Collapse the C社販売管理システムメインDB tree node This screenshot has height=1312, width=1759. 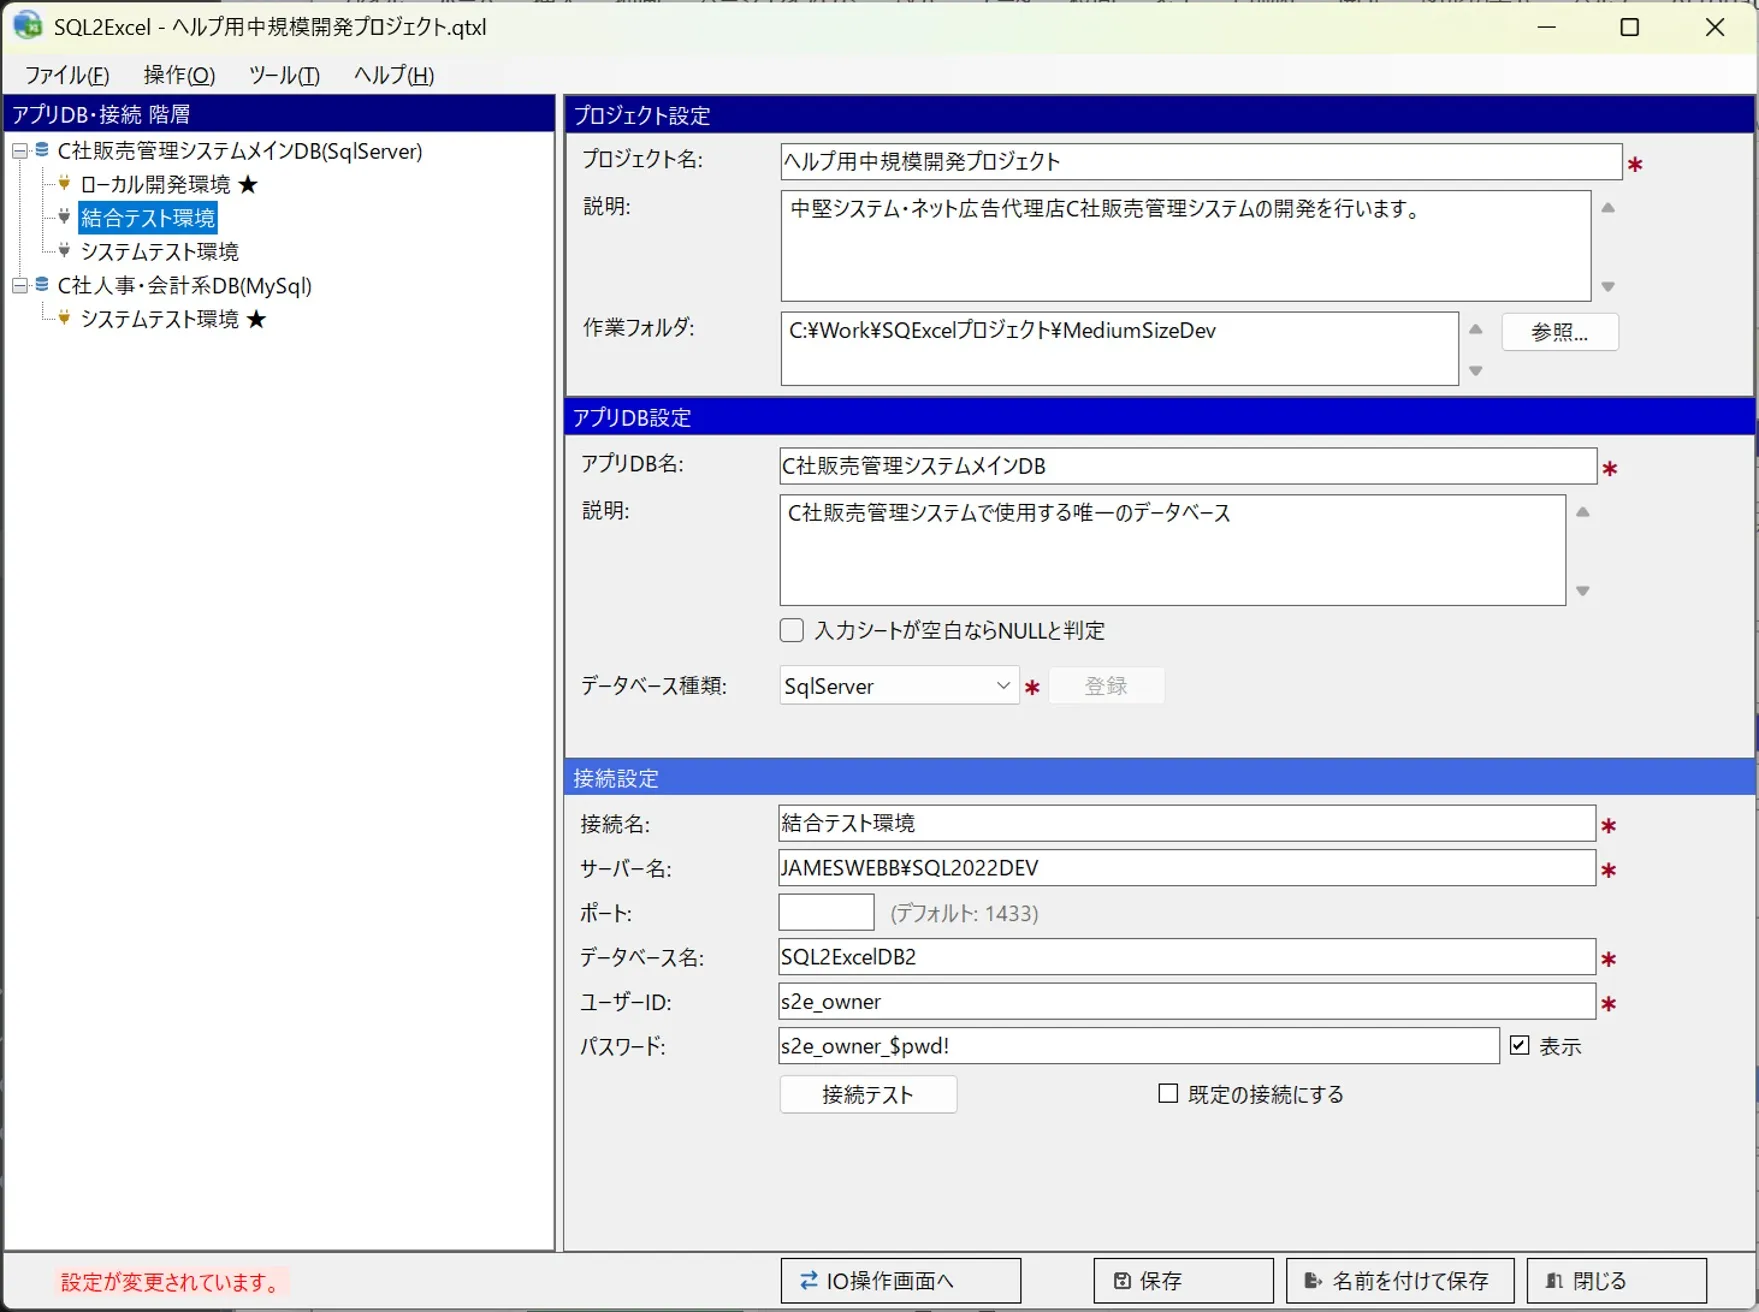(x=19, y=151)
